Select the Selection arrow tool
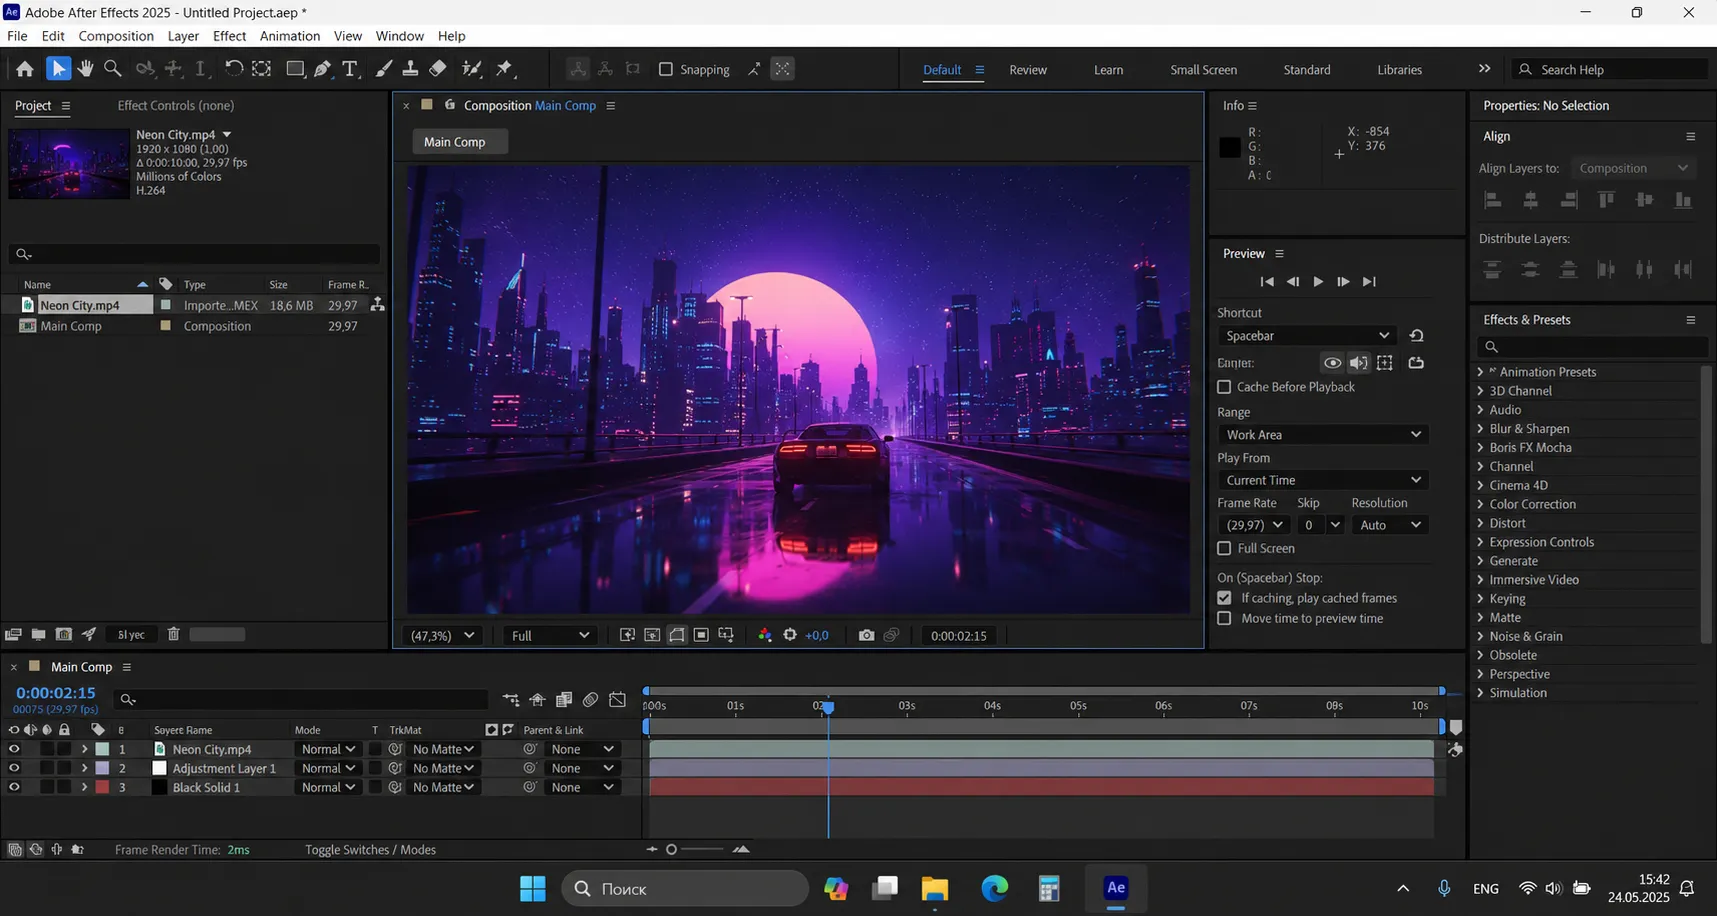 (x=58, y=69)
